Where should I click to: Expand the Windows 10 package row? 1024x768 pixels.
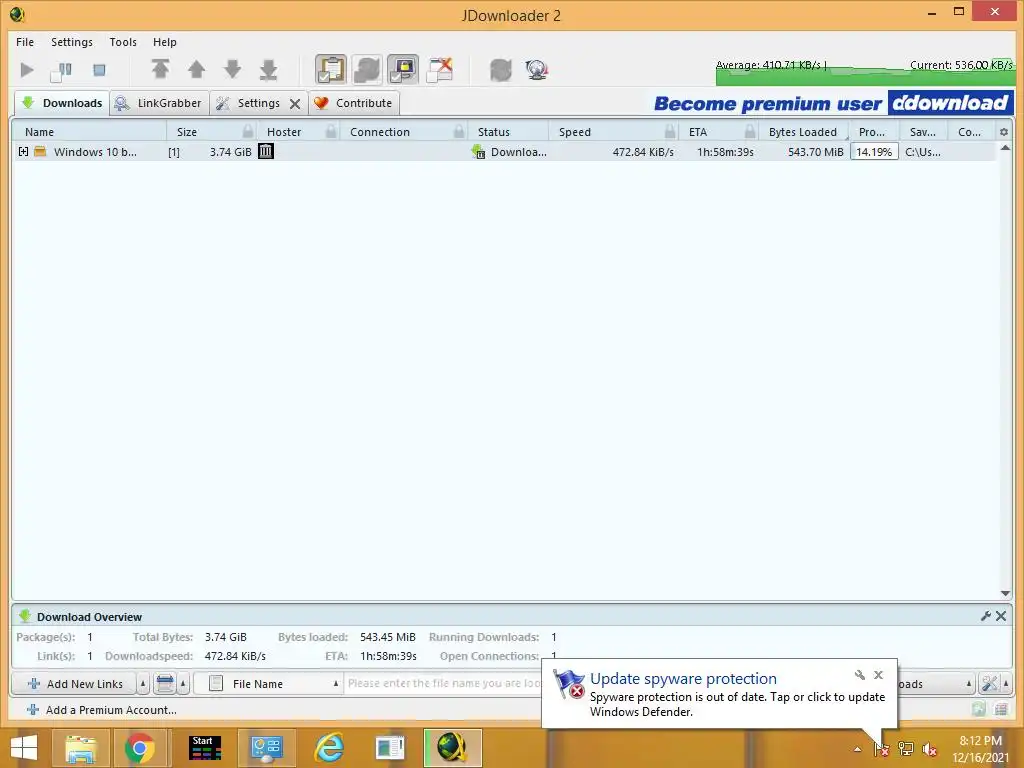24,152
